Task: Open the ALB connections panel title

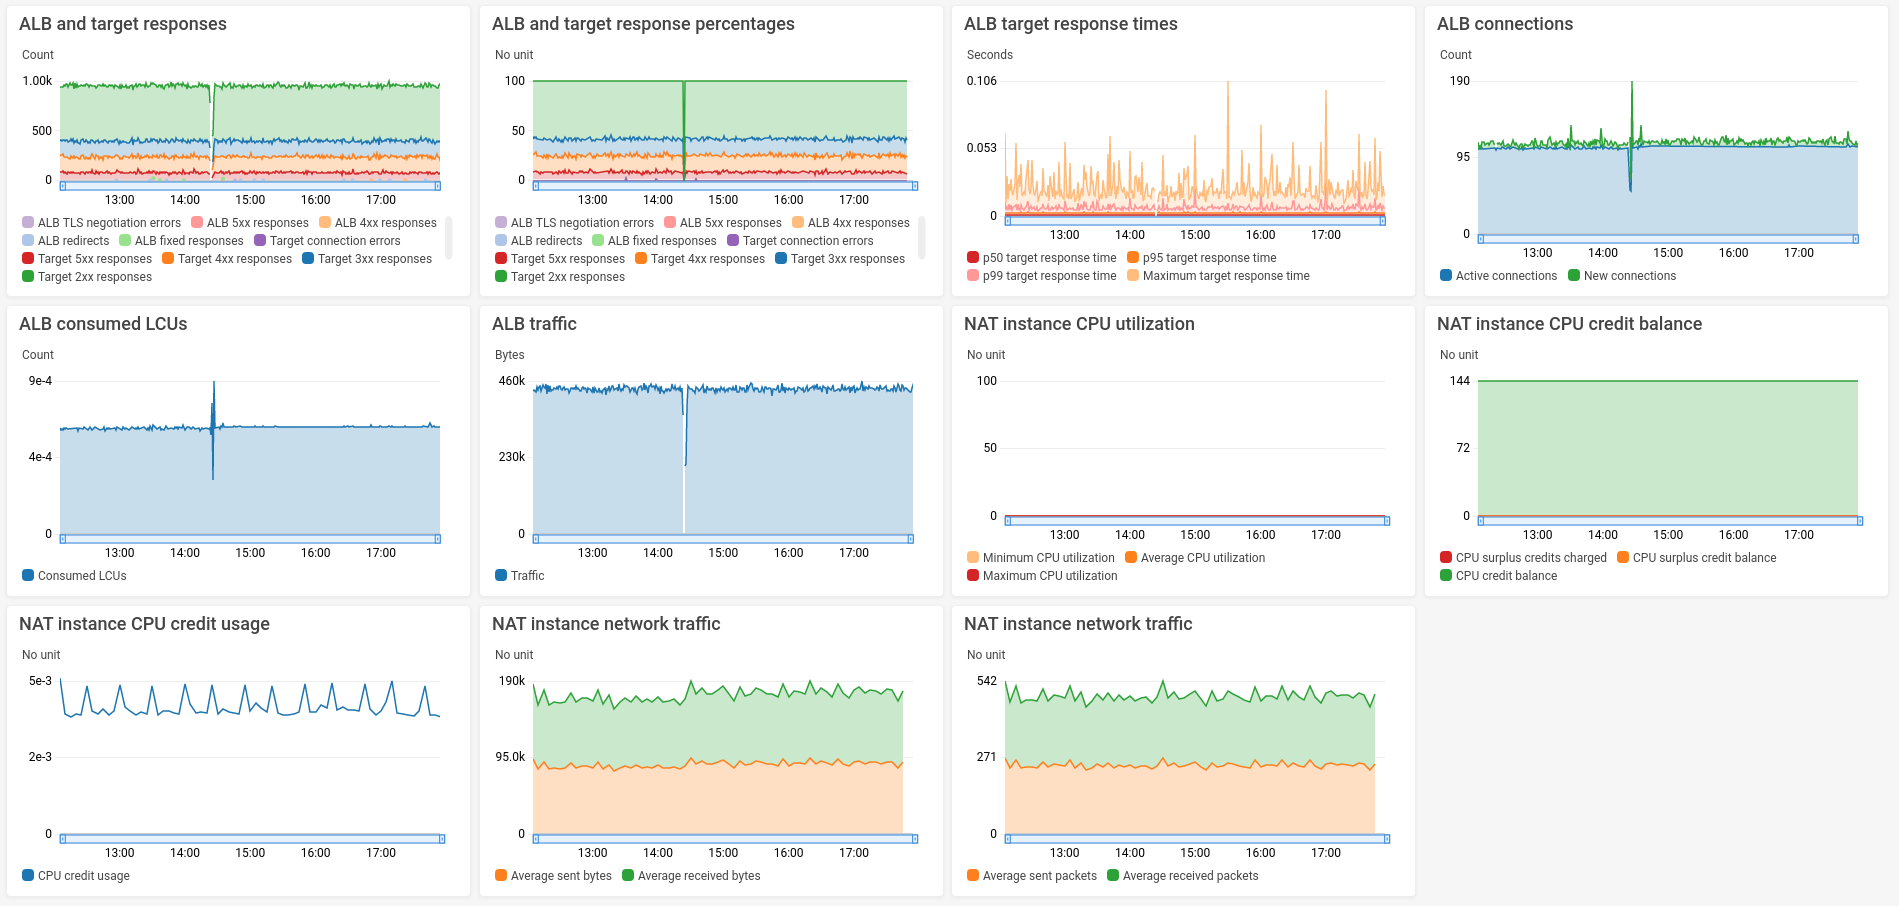Action: point(1505,24)
